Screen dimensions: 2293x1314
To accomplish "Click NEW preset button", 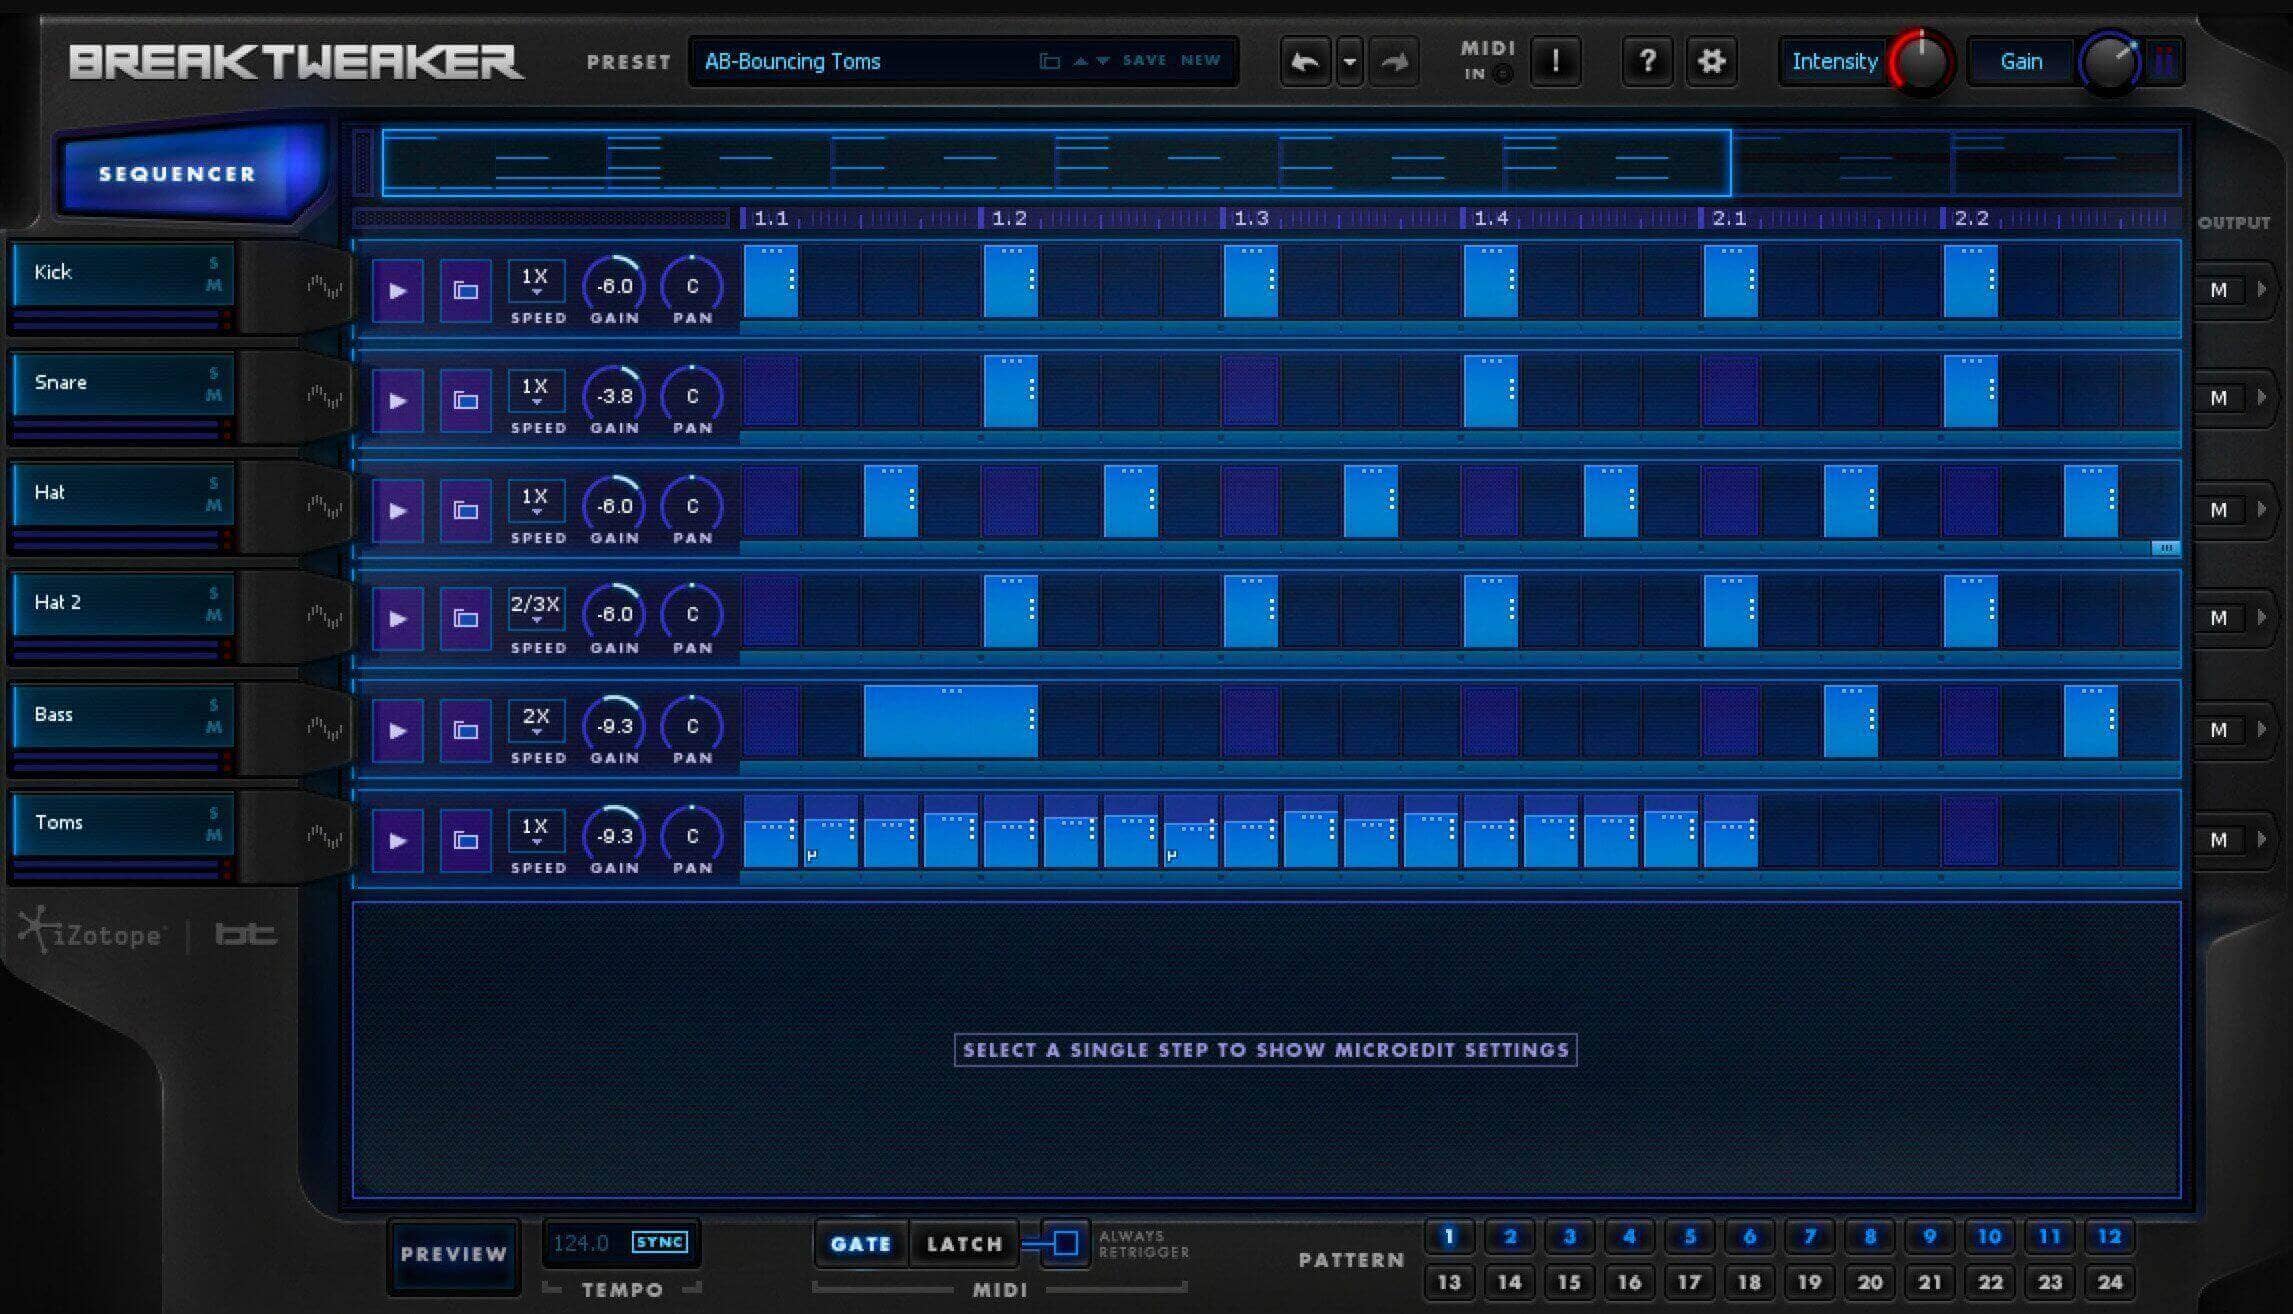I will [x=1200, y=61].
